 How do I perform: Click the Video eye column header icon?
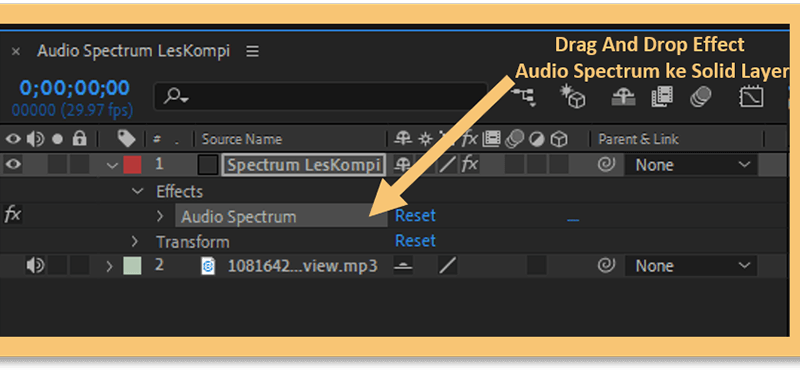point(13,139)
